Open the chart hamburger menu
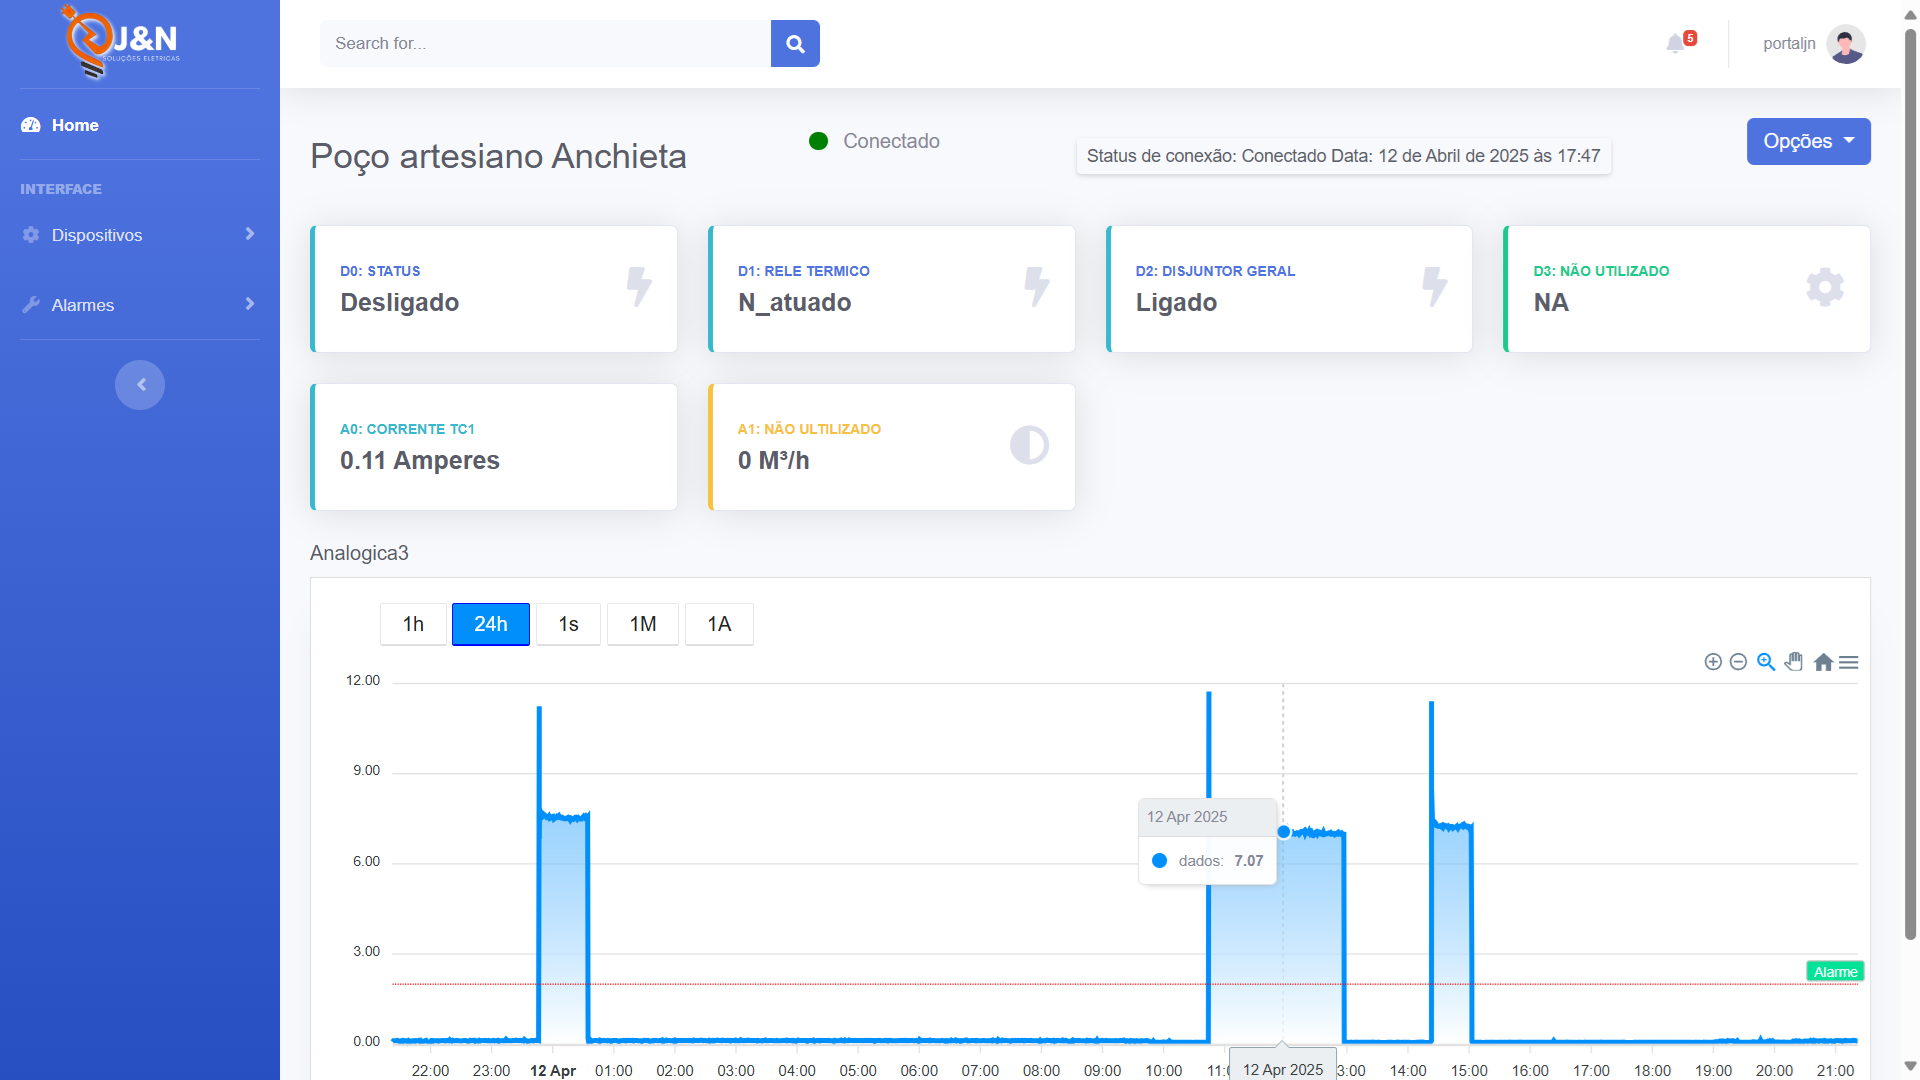This screenshot has height=1080, width=1920. (1849, 662)
